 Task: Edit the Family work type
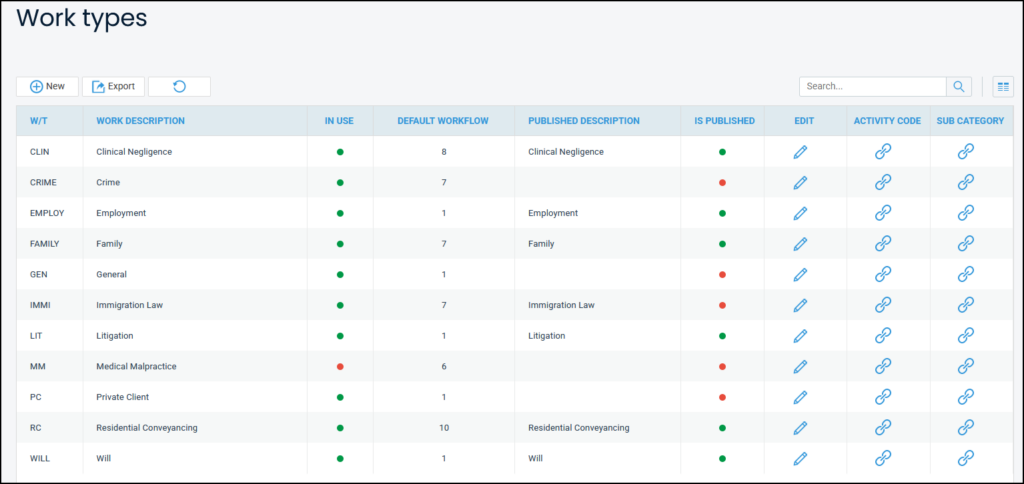tap(800, 244)
